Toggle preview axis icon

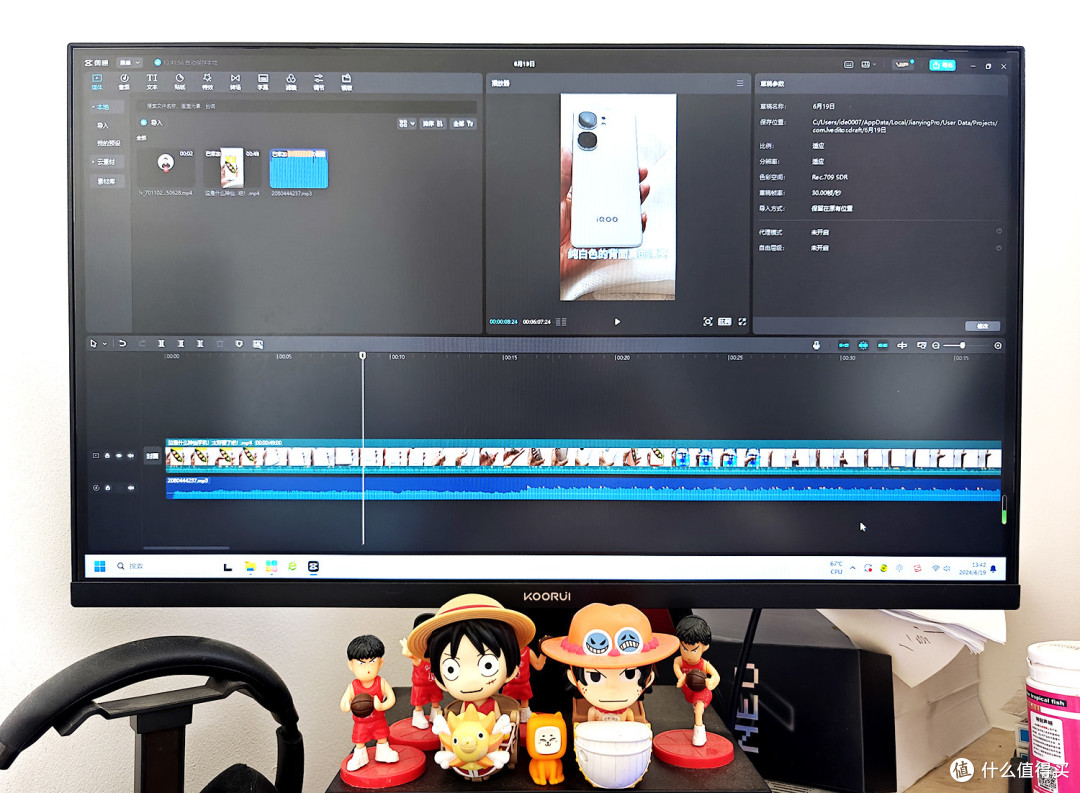[x=902, y=345]
